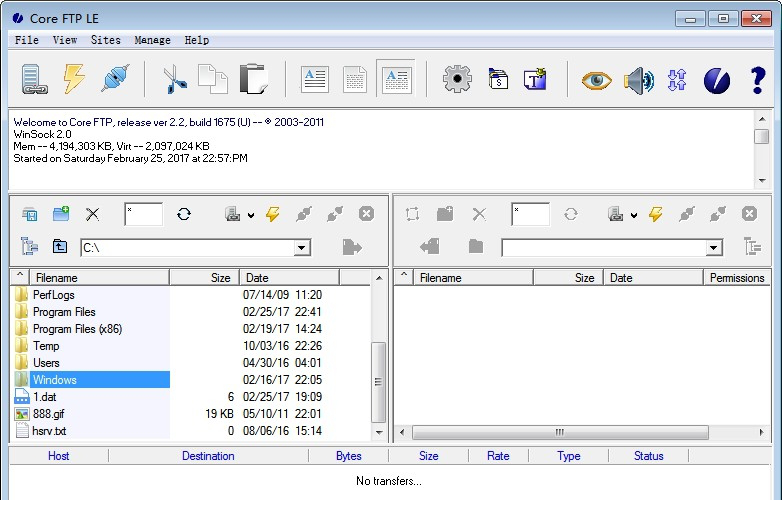The image size is (782, 520).
Task: Sort remote files by Permissions column
Action: pos(737,277)
